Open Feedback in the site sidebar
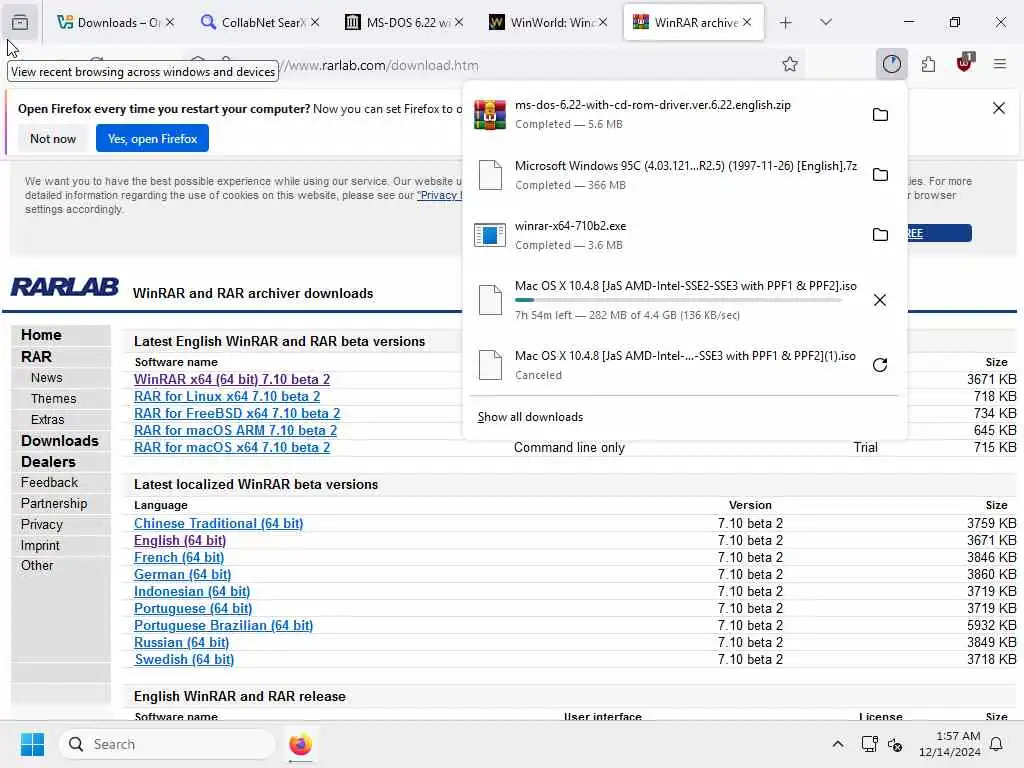This screenshot has height=768, width=1024. click(49, 483)
